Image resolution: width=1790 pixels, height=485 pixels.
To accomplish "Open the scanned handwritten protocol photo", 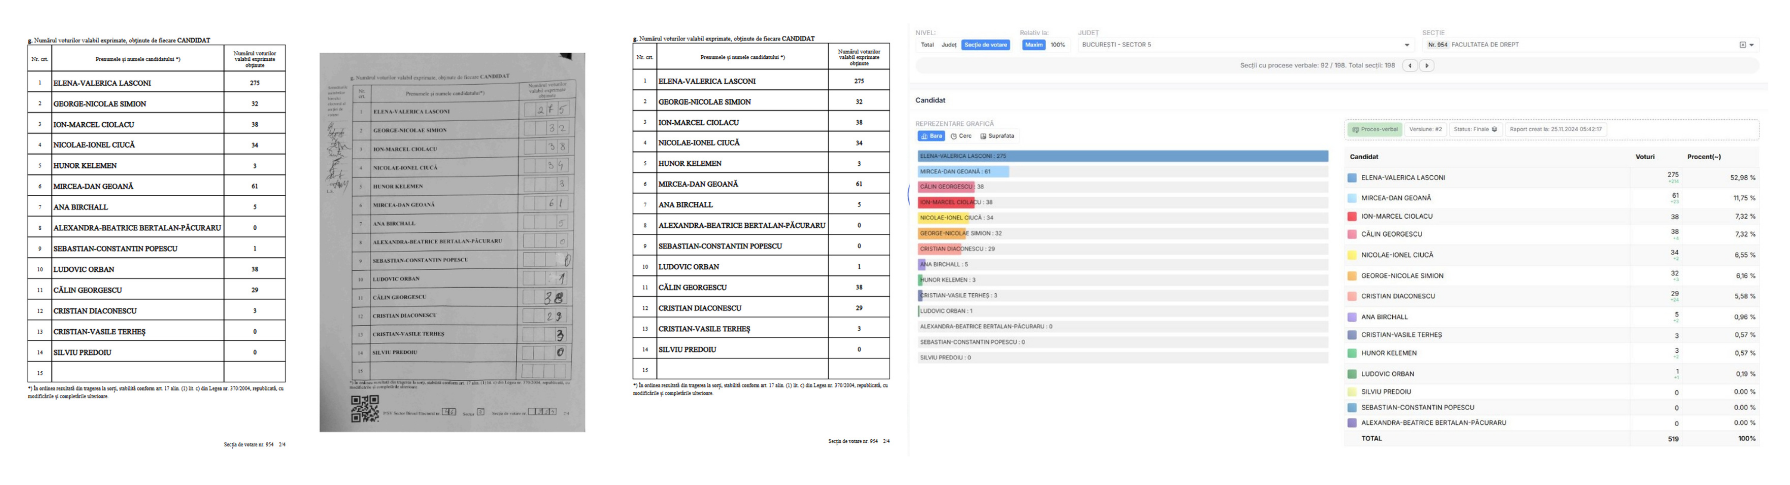I will [452, 242].
